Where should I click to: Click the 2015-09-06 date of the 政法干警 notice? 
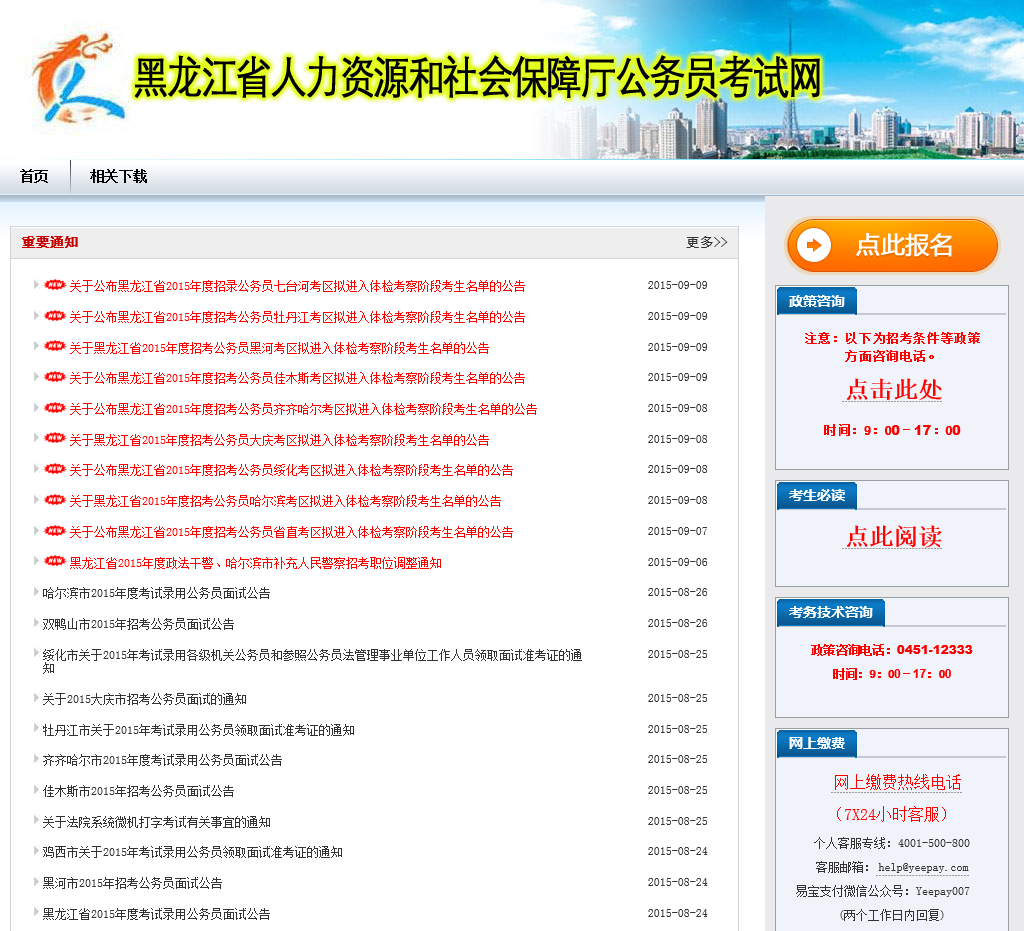[677, 562]
